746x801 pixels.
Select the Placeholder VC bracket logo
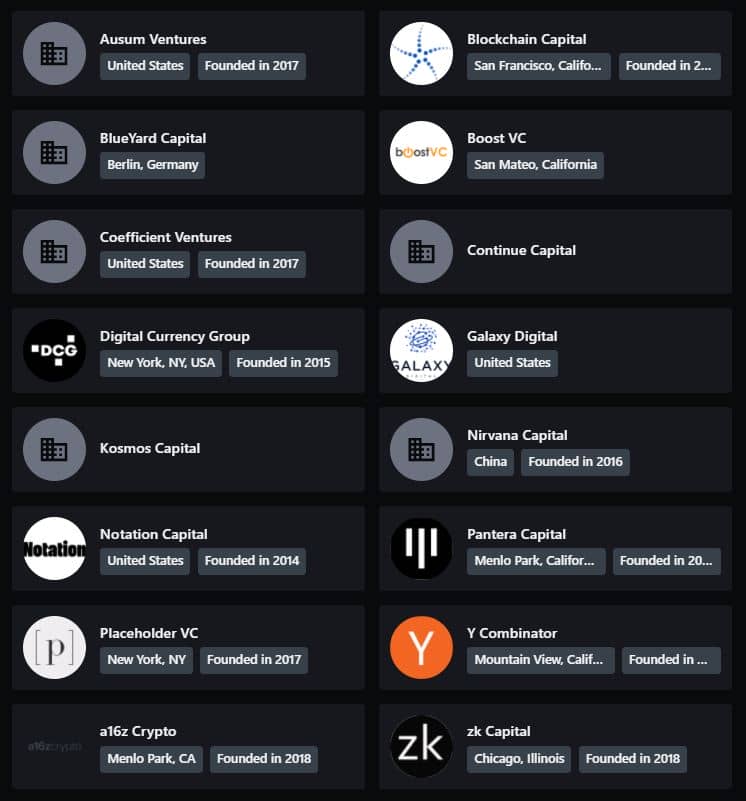tap(55, 647)
